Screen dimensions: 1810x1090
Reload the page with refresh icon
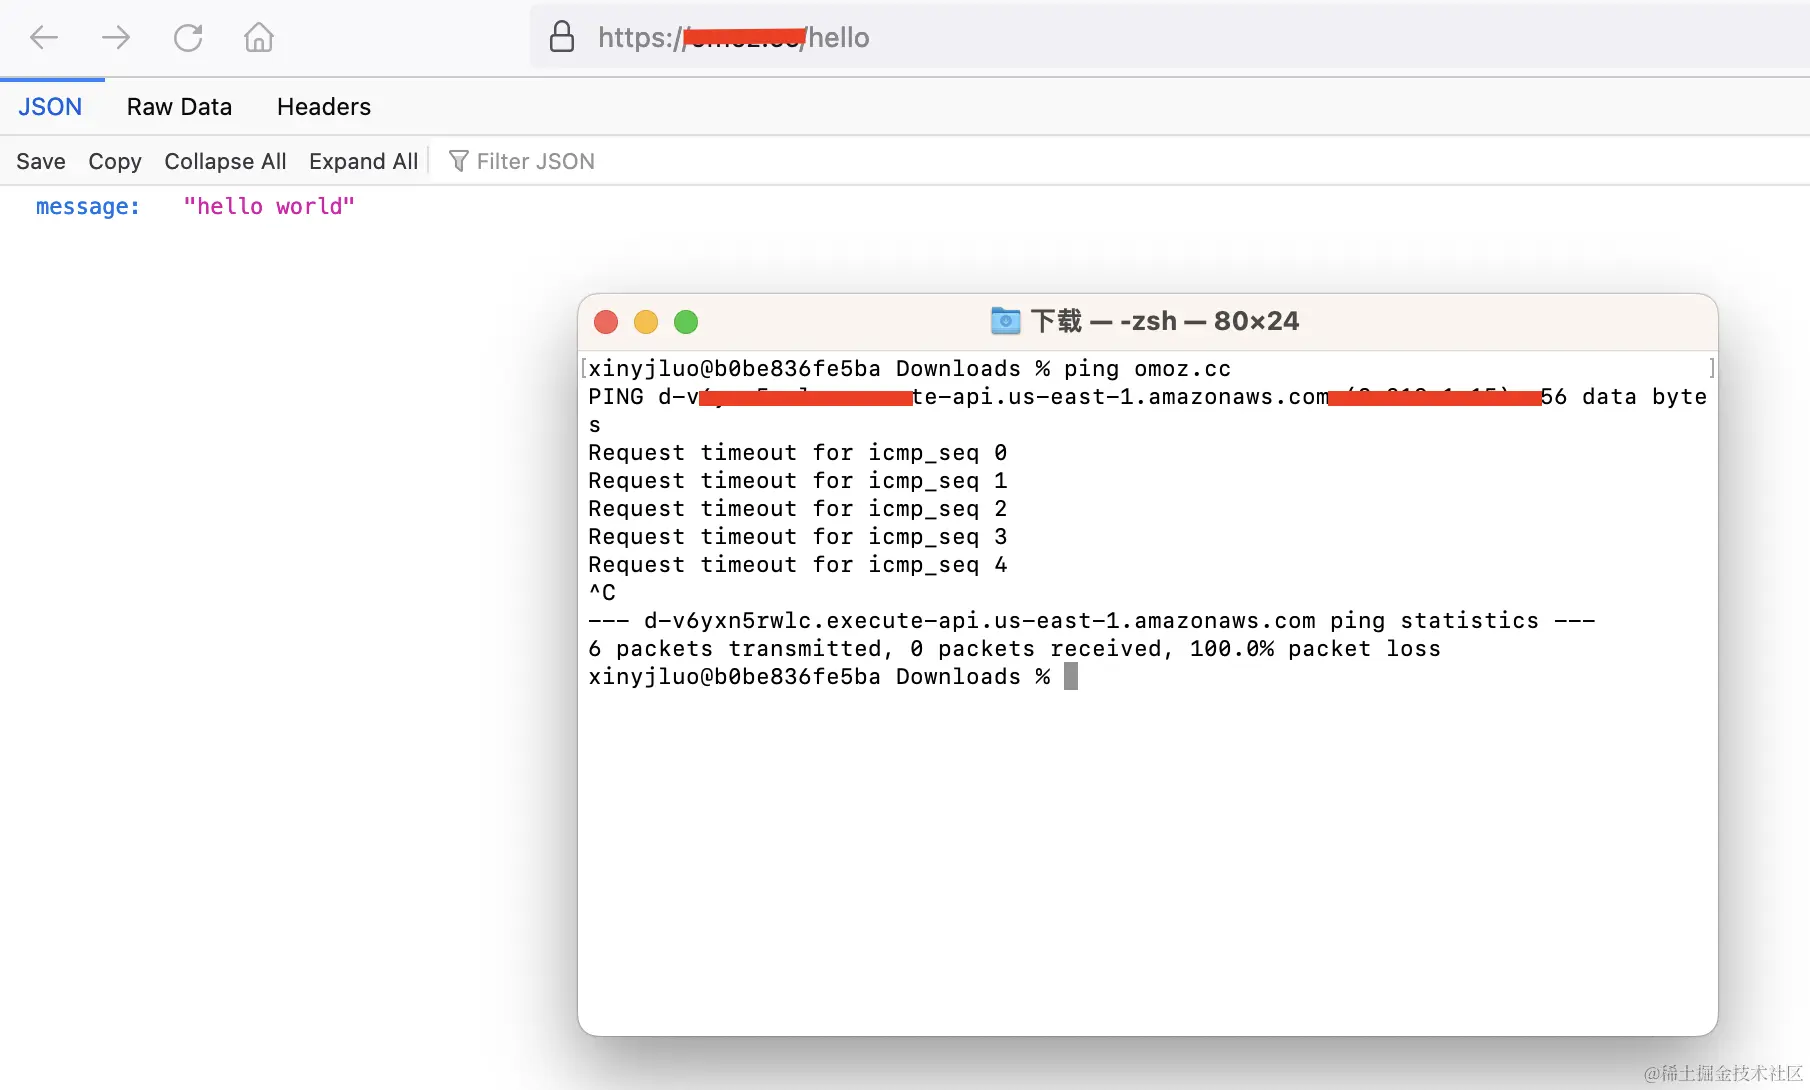click(188, 38)
